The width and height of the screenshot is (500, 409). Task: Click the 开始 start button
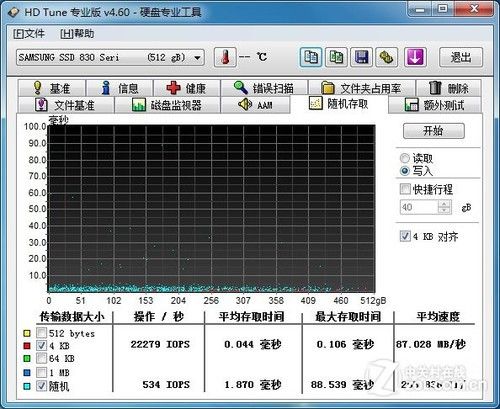[434, 131]
